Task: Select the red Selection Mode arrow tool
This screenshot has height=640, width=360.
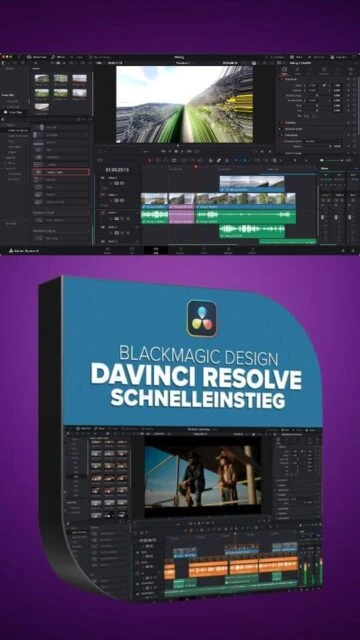Action: [x=149, y=160]
